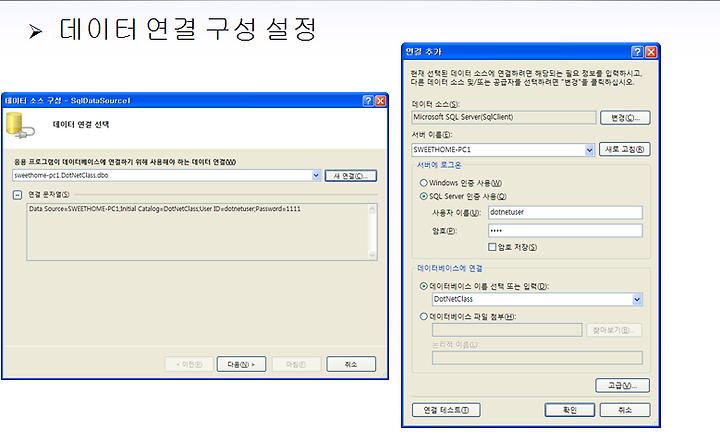Confirm connection with 확인 button
The height and width of the screenshot is (441, 720).
click(570, 410)
